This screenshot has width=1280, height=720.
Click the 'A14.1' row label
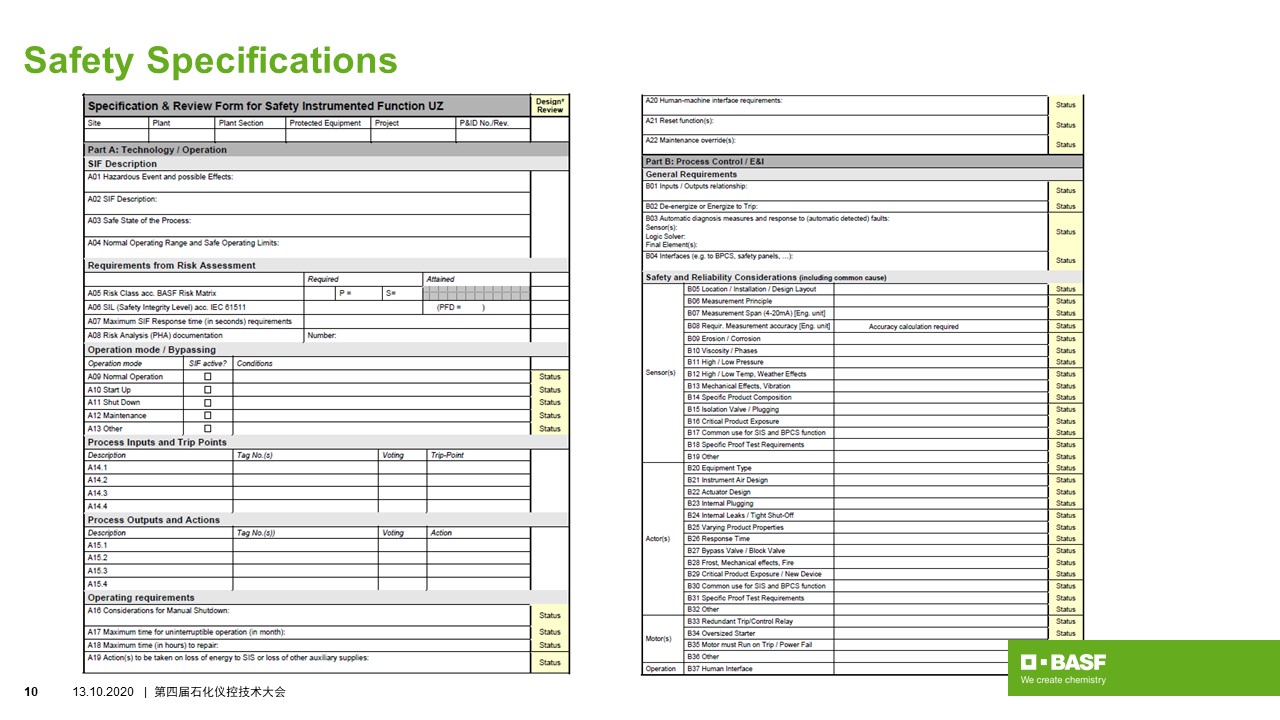click(97, 468)
